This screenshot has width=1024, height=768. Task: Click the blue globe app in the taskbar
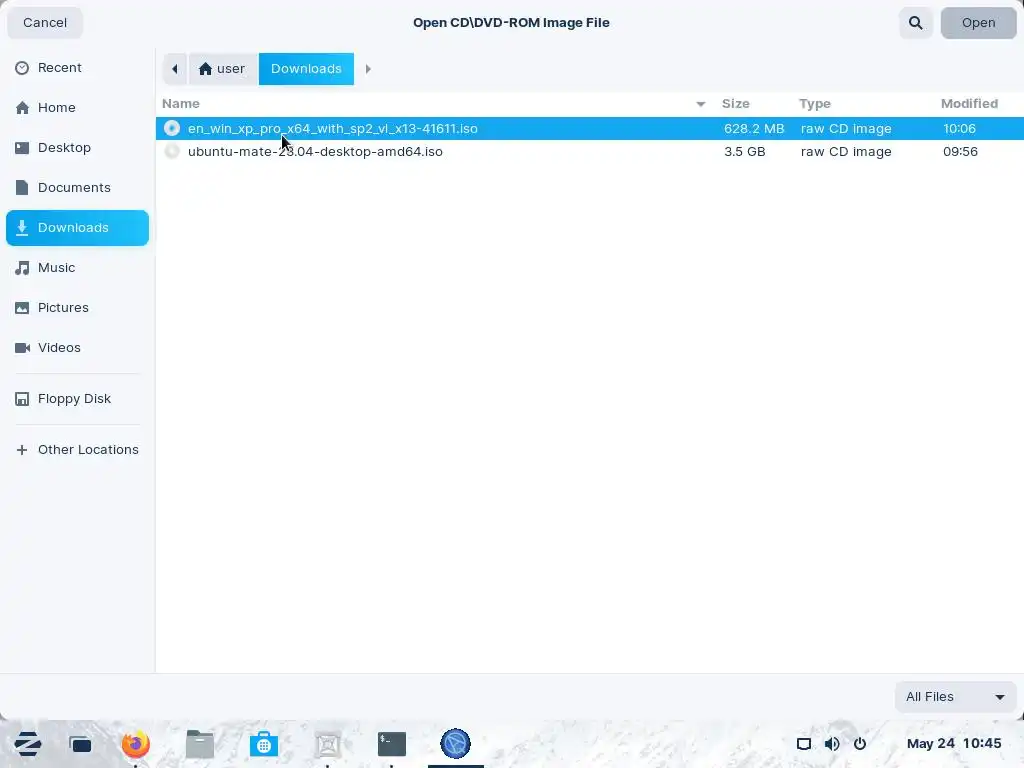tap(455, 744)
